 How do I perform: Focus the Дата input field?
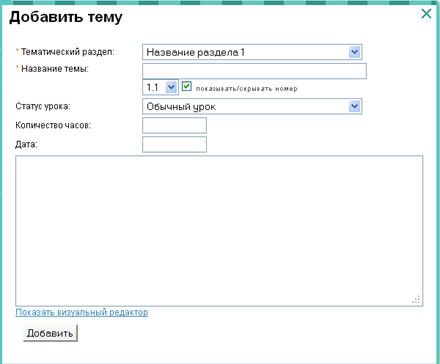174,144
